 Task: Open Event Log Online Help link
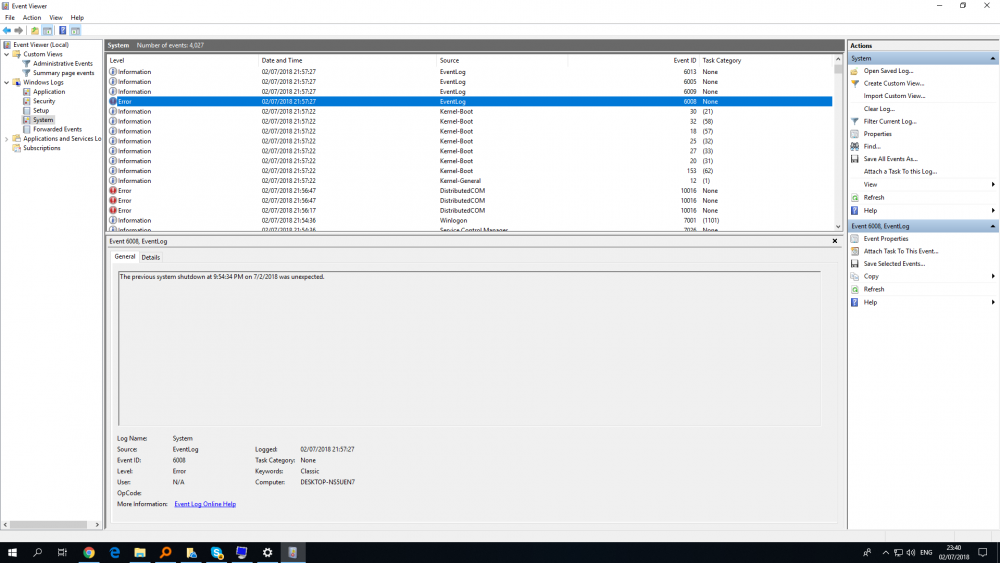(x=205, y=504)
